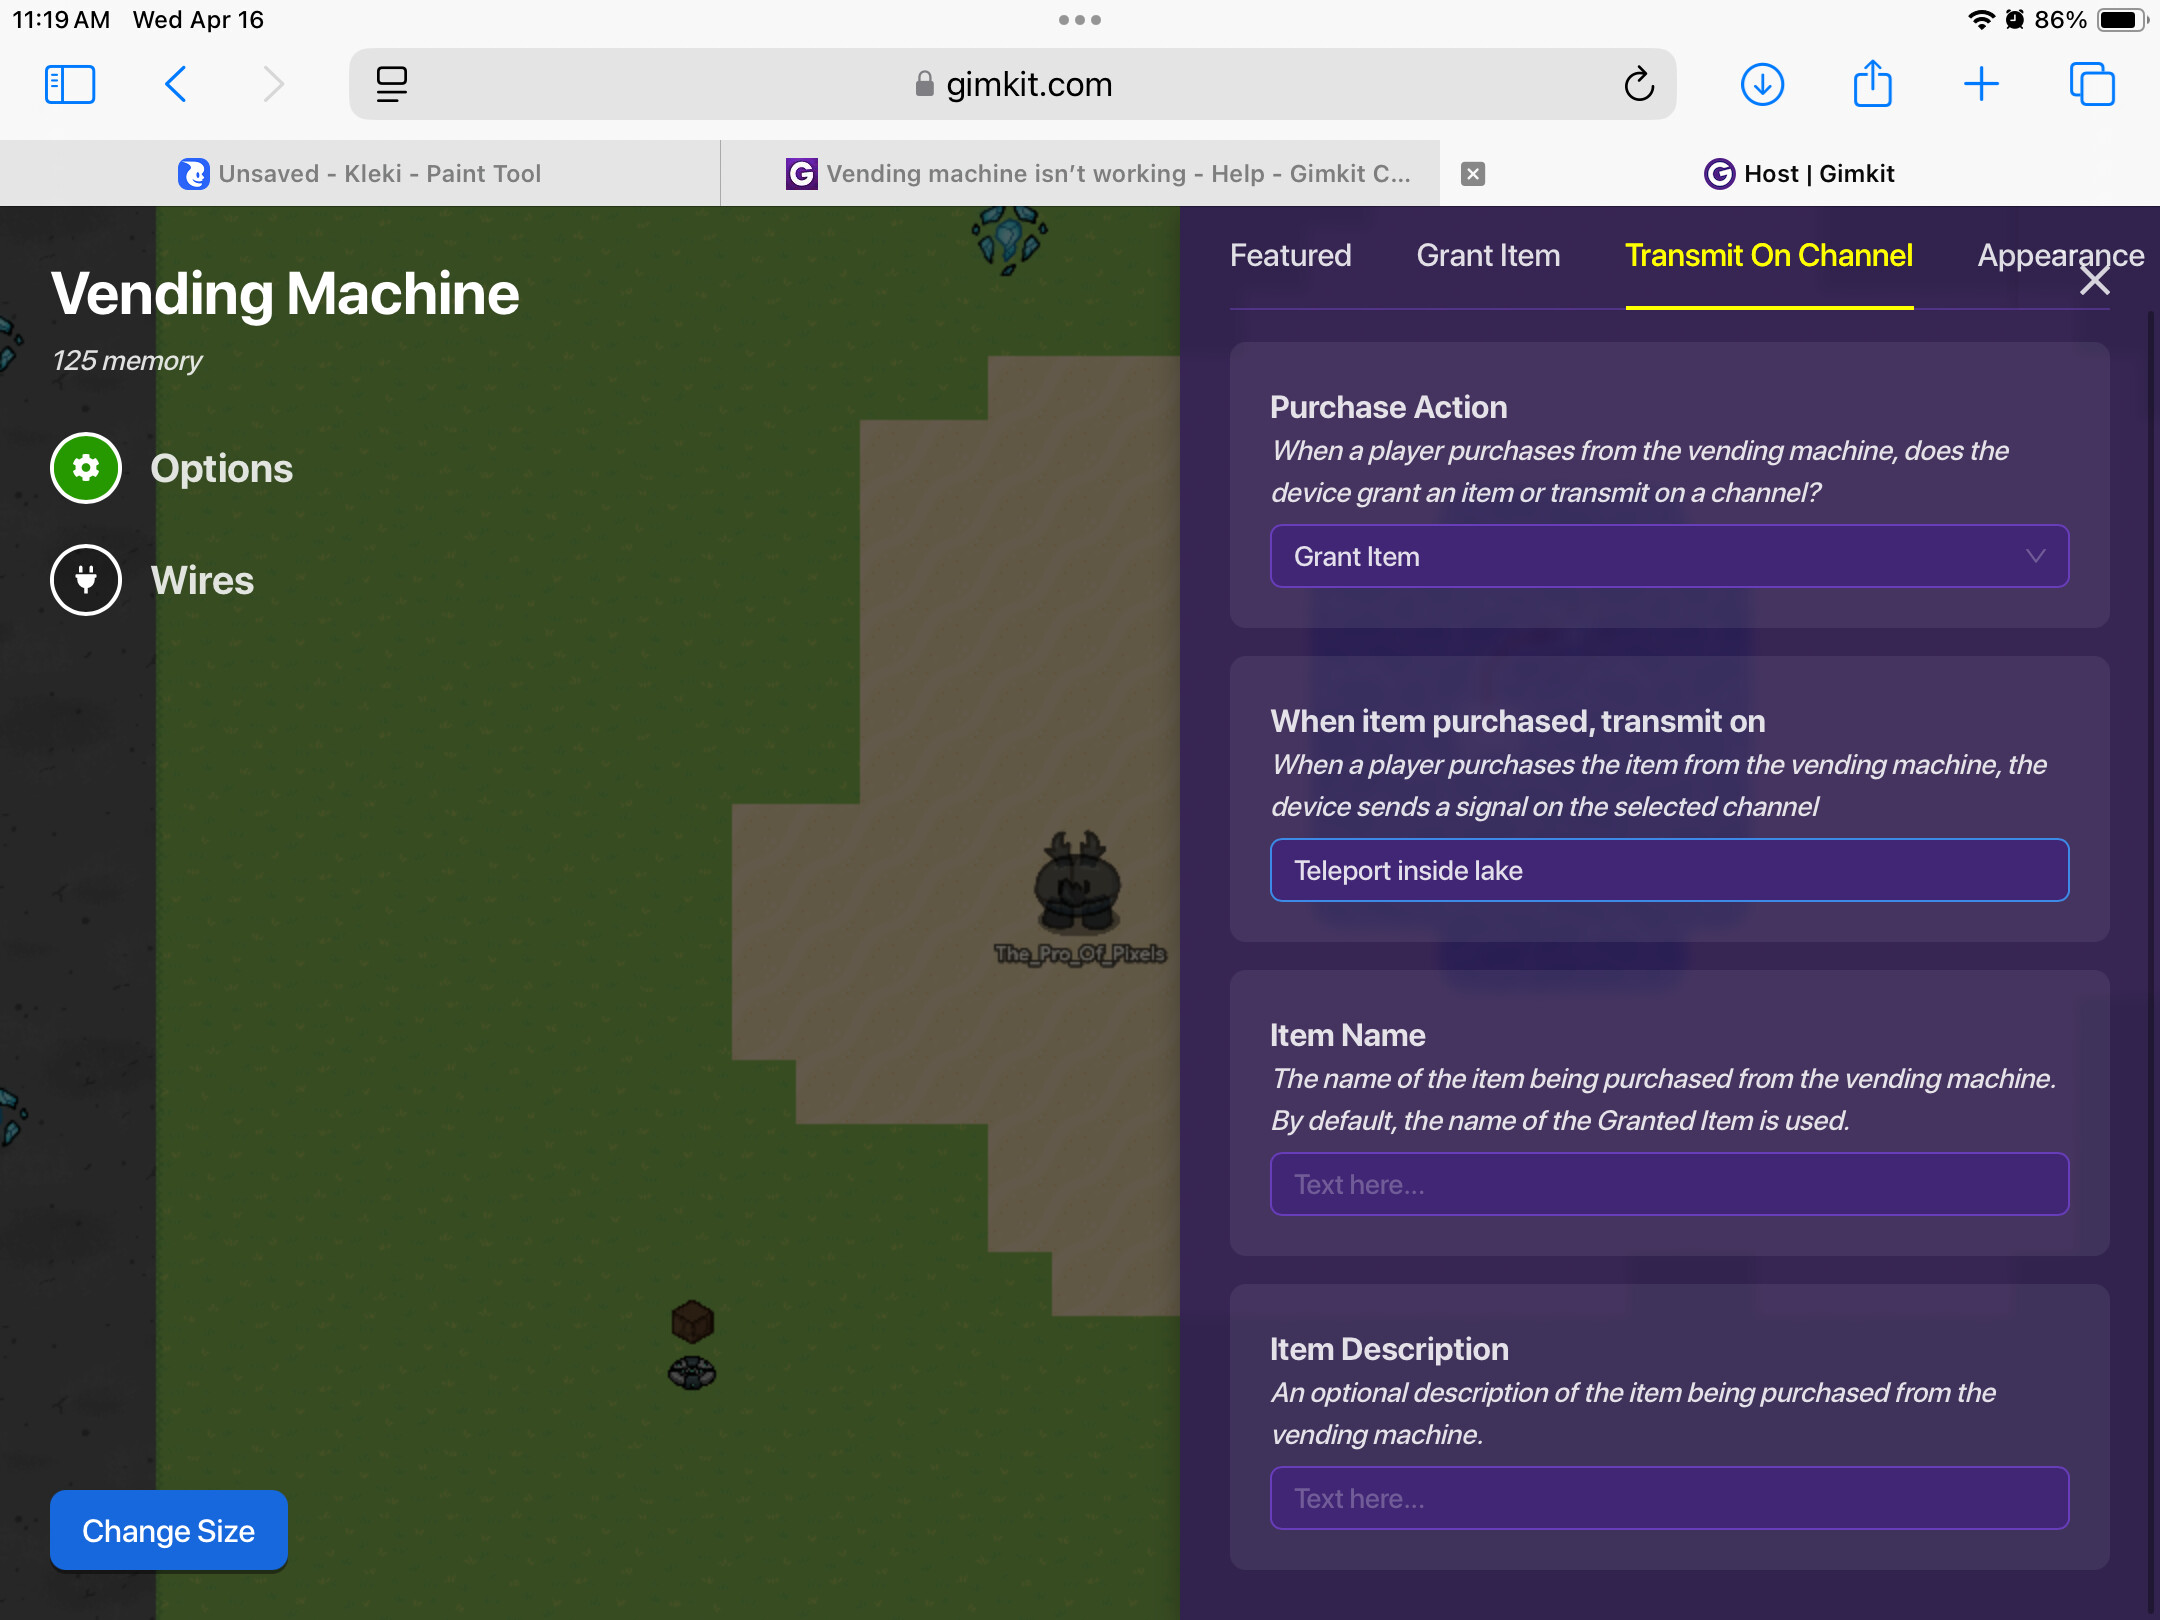The width and height of the screenshot is (2160, 1620).
Task: Click the green Options gear icon
Action: [86, 468]
